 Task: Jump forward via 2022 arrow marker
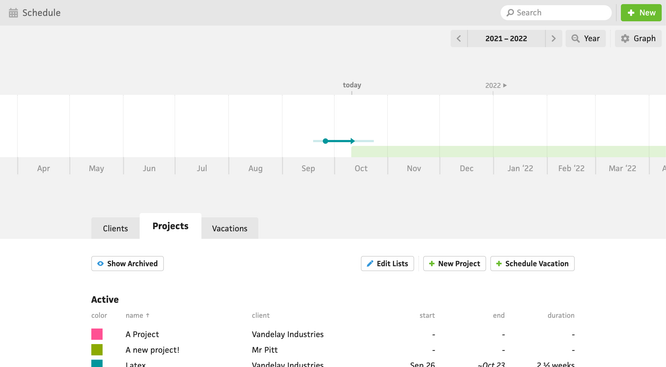coord(496,85)
